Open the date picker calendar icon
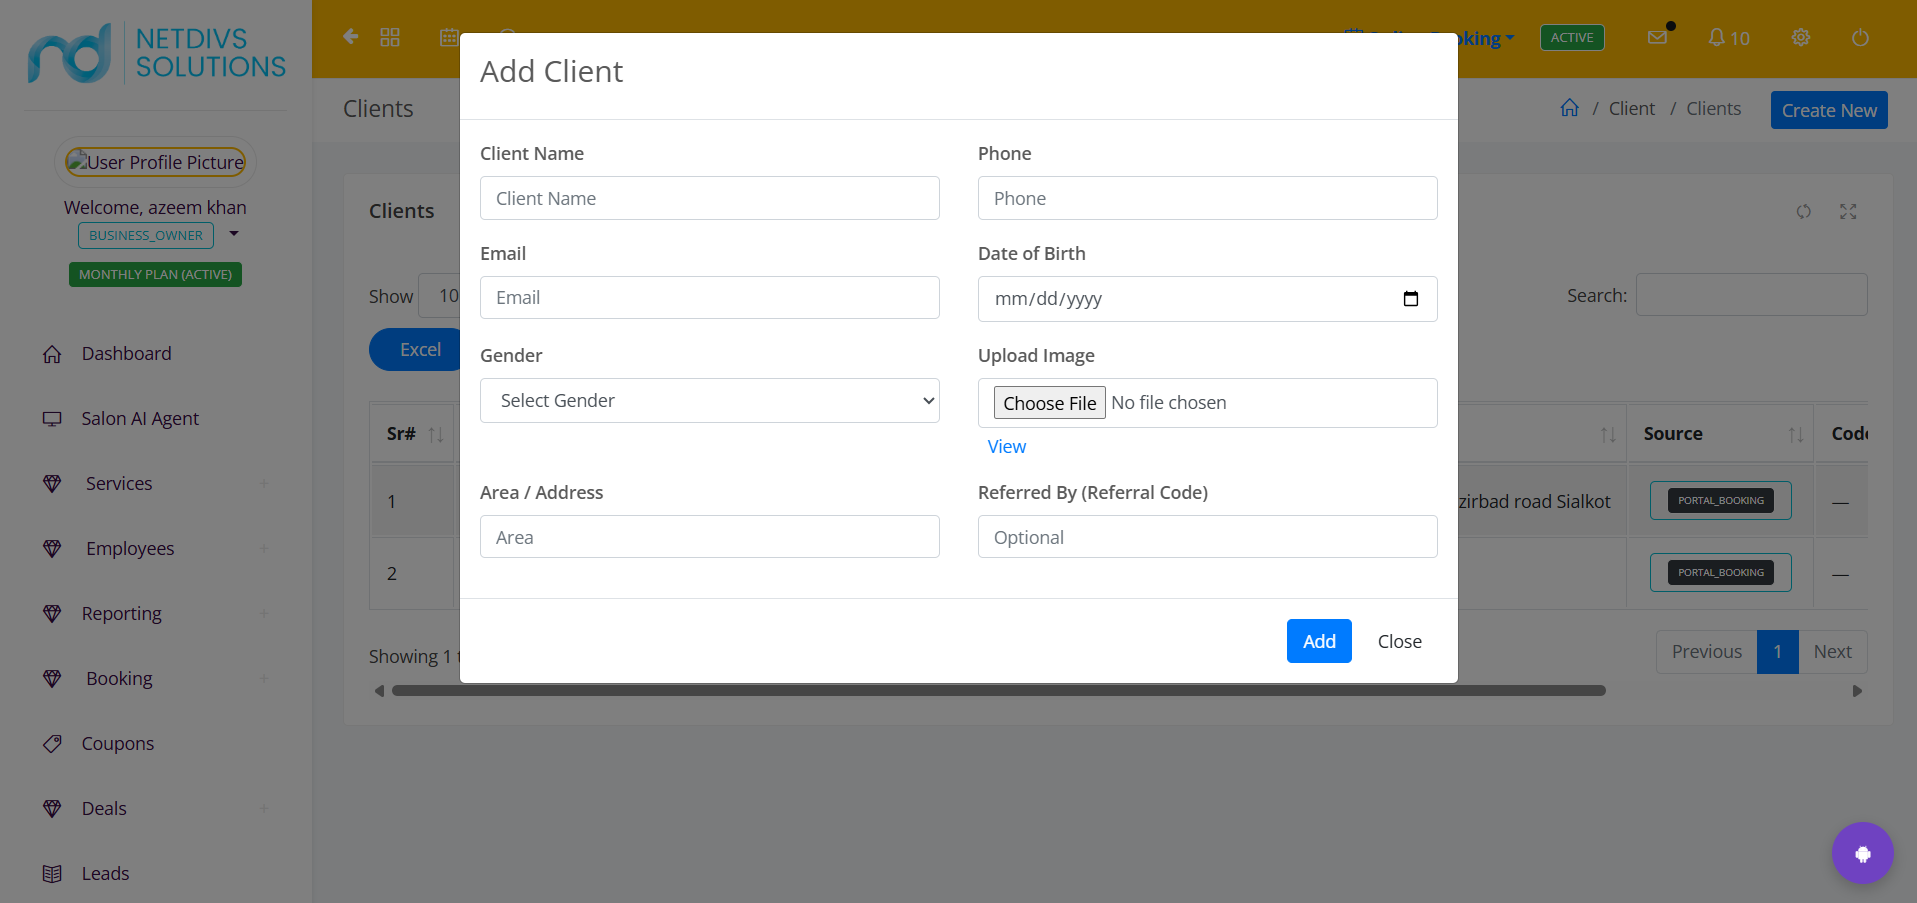 1410,299
